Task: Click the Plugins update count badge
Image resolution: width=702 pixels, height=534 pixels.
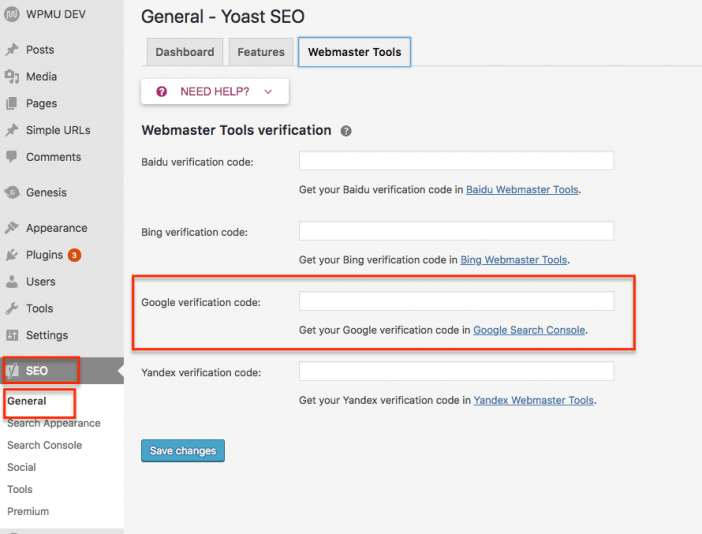Action: pyautogui.click(x=74, y=255)
